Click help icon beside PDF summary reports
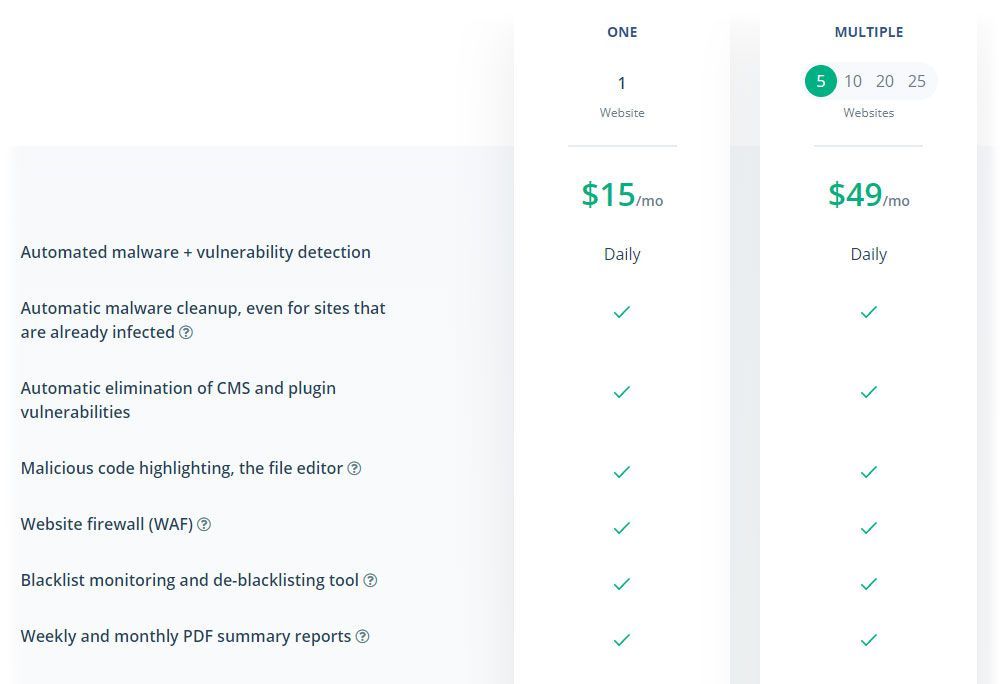 pos(363,636)
